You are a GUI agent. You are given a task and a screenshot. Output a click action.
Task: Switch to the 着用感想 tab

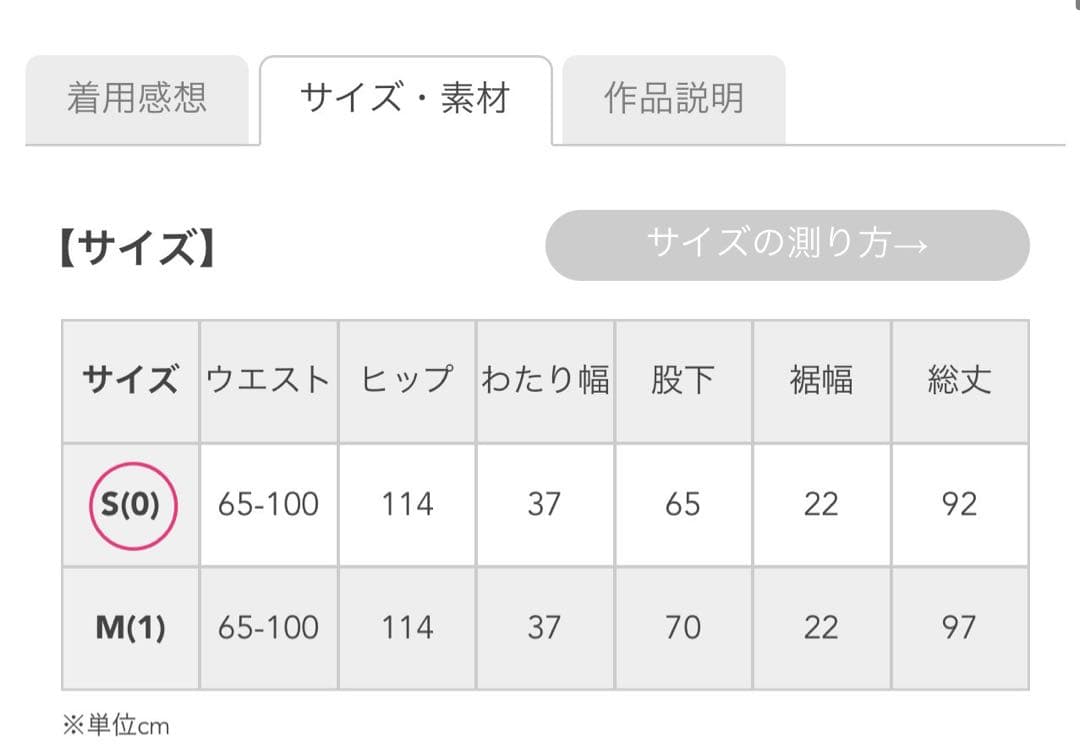point(139,98)
